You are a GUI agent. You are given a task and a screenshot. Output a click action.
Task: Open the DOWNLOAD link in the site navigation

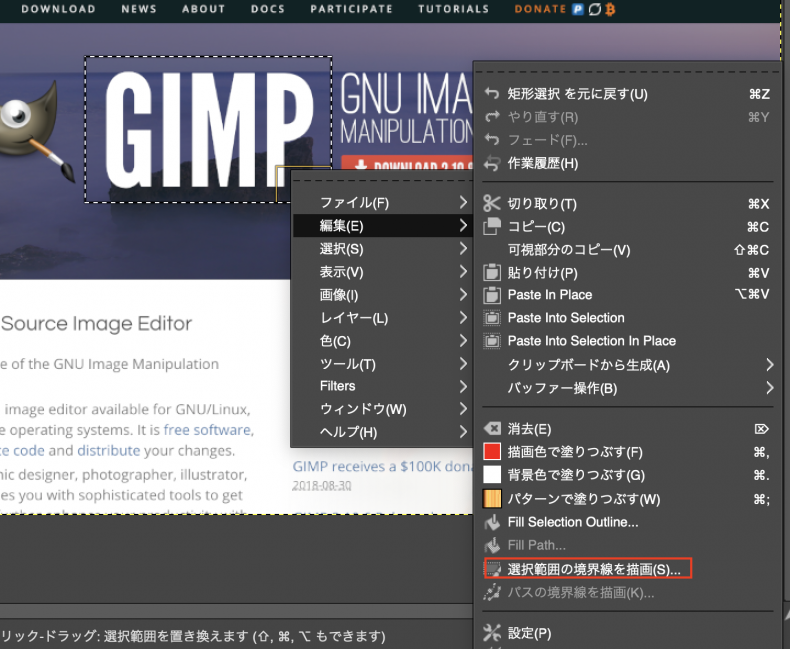58,9
